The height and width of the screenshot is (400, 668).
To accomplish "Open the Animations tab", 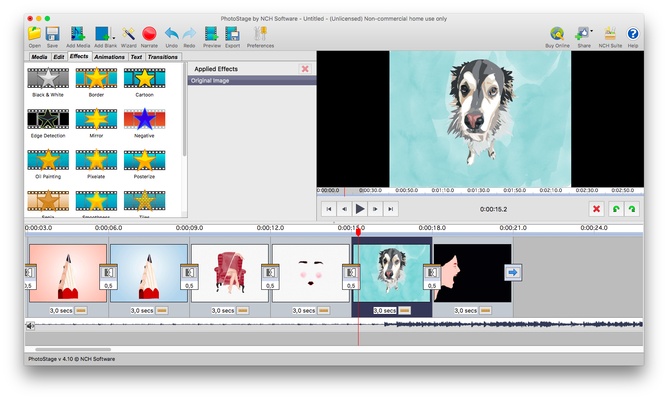I will click(x=109, y=57).
